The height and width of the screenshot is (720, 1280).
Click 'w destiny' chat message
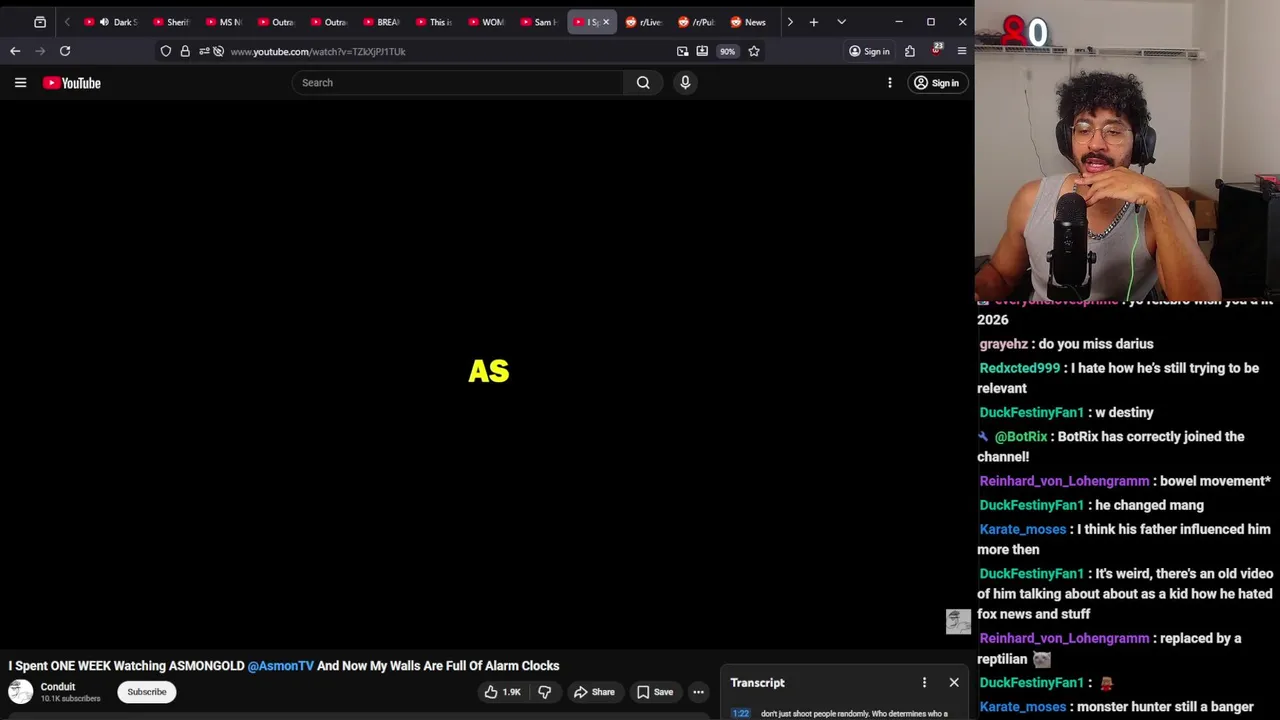point(1124,412)
